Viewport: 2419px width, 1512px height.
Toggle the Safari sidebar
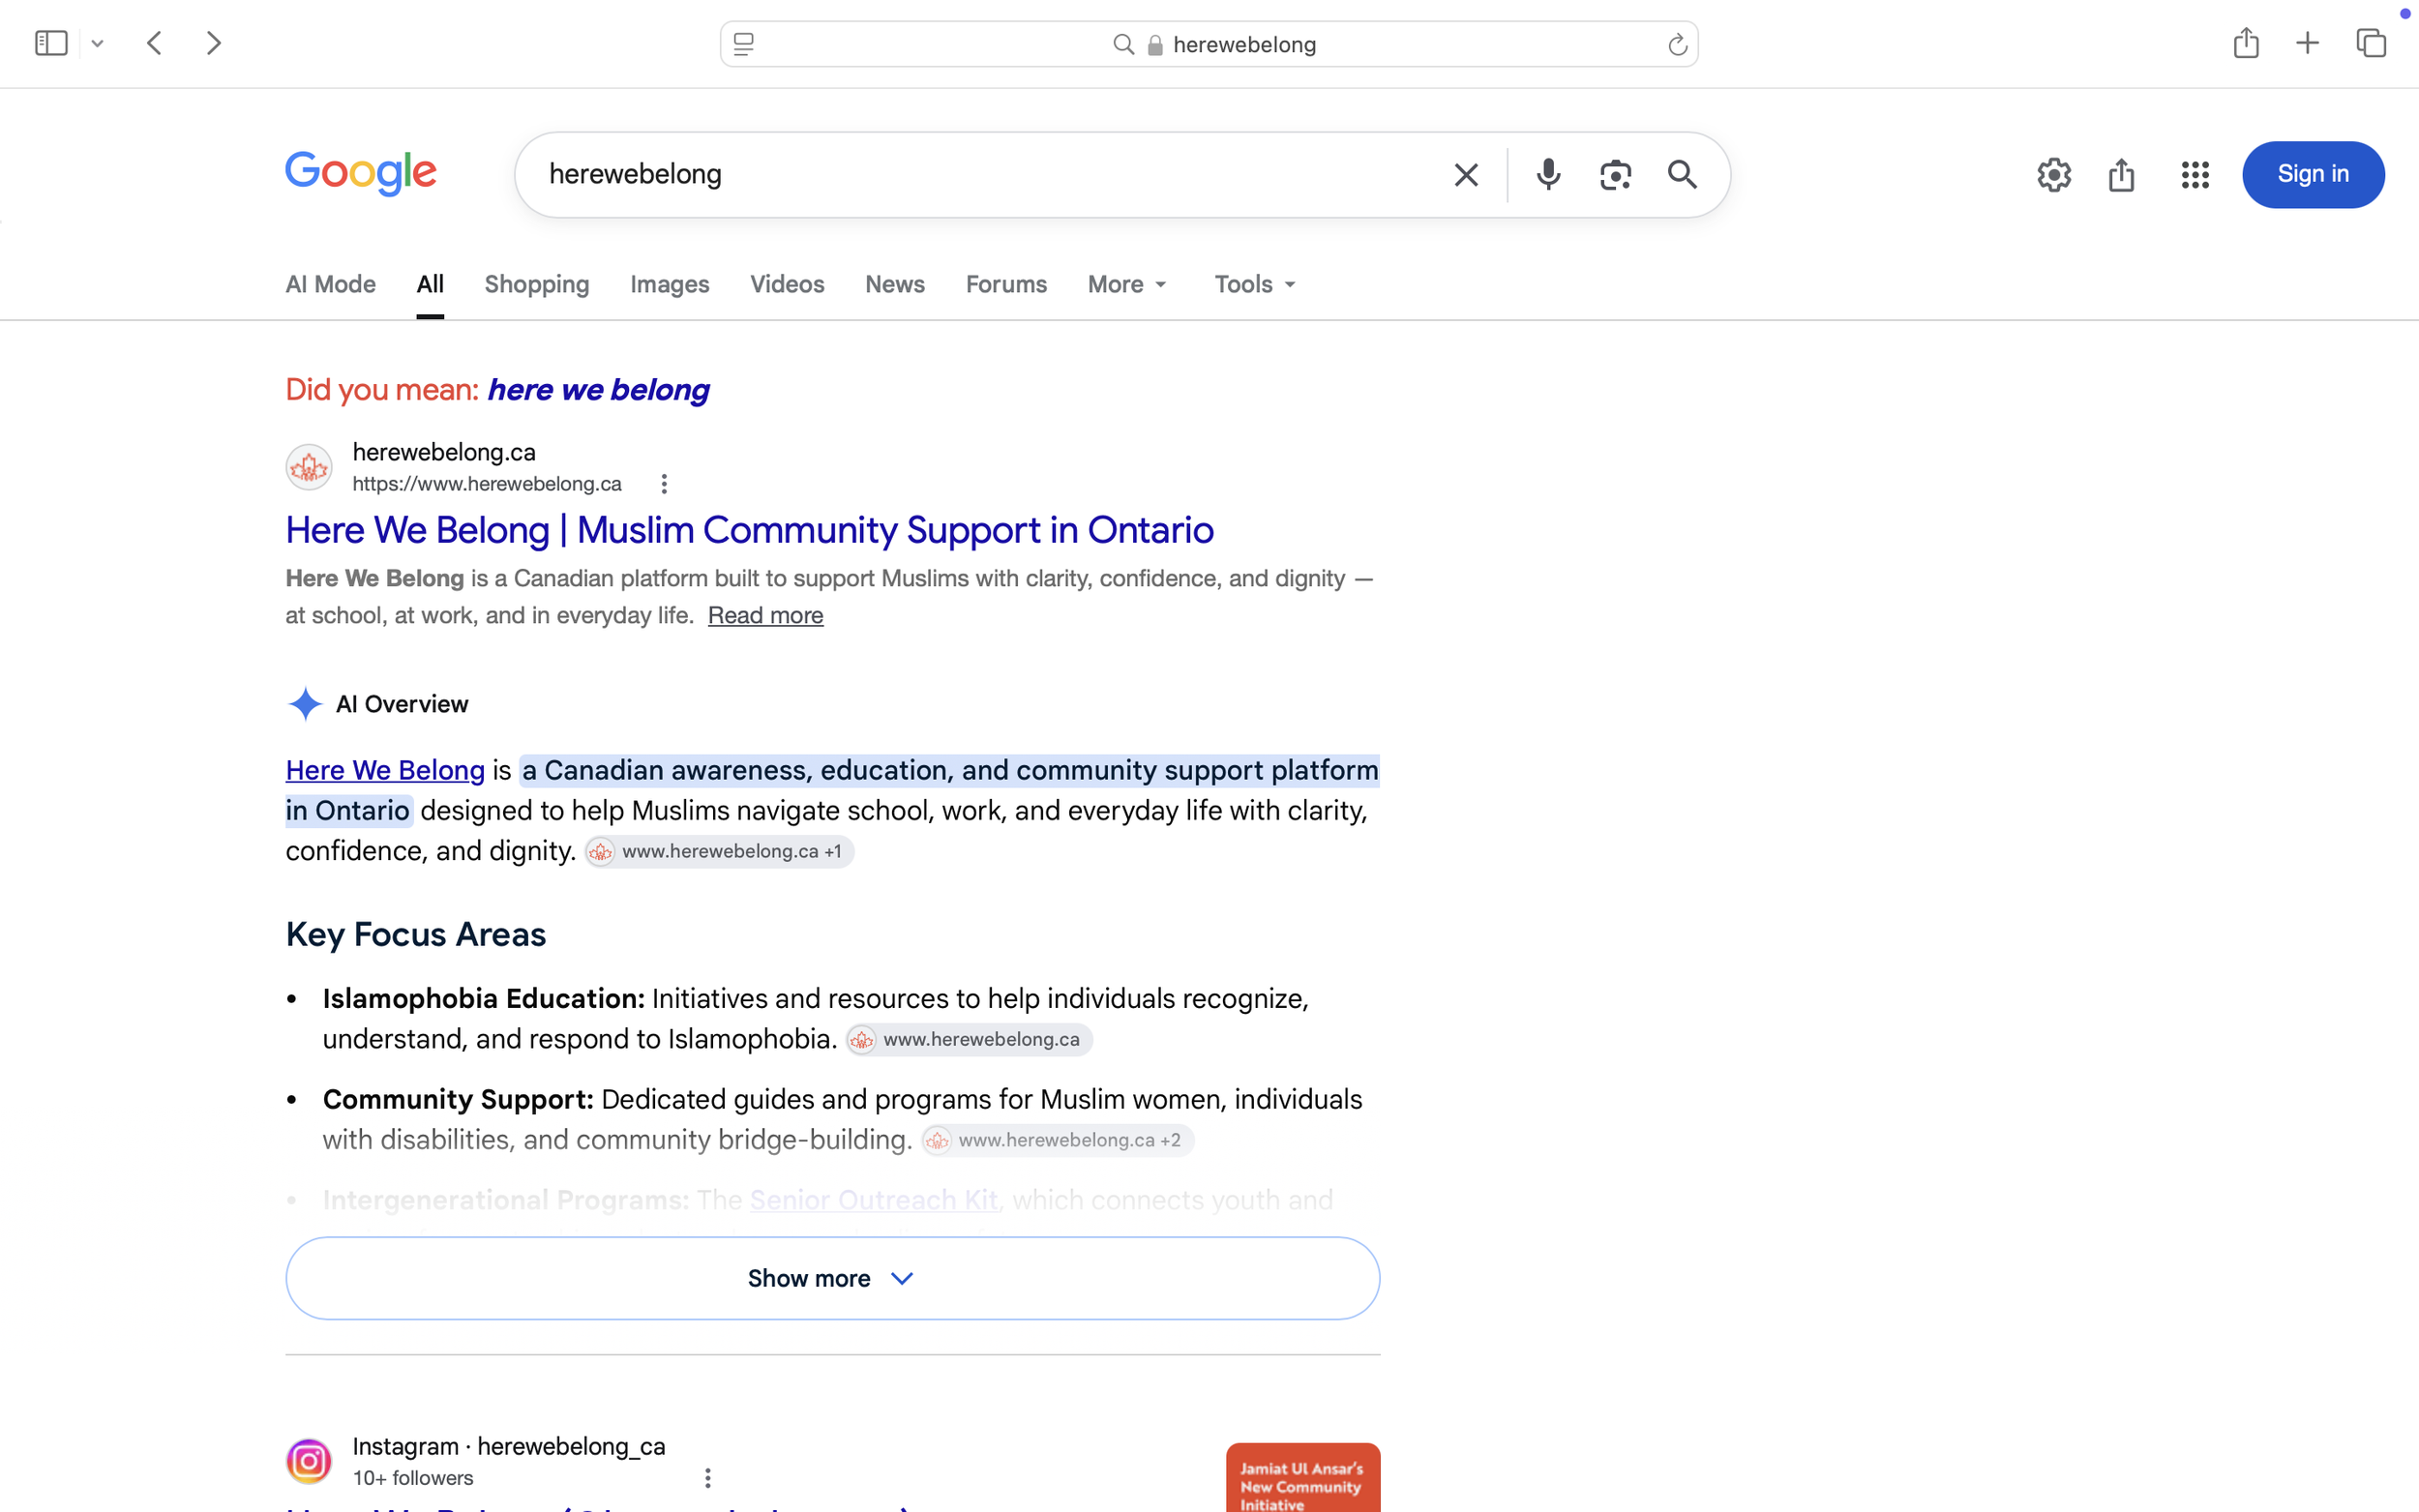click(51, 43)
